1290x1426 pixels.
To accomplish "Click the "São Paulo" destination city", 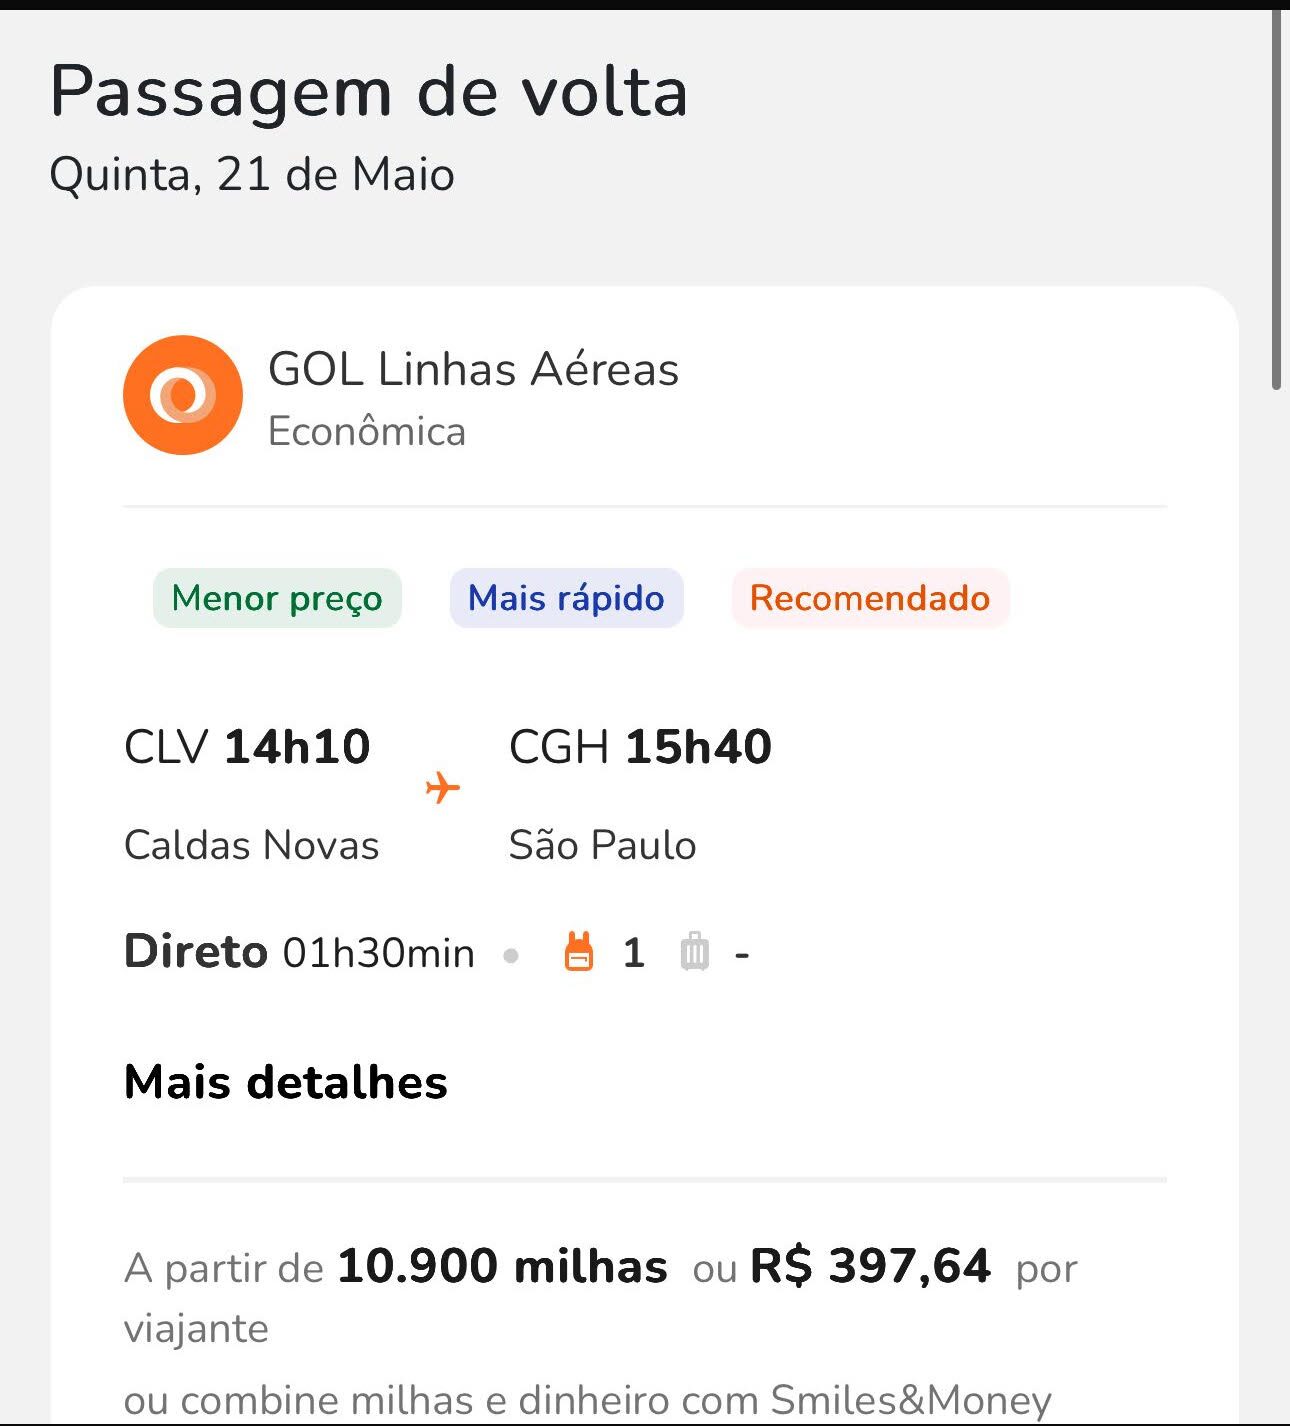I will (602, 845).
